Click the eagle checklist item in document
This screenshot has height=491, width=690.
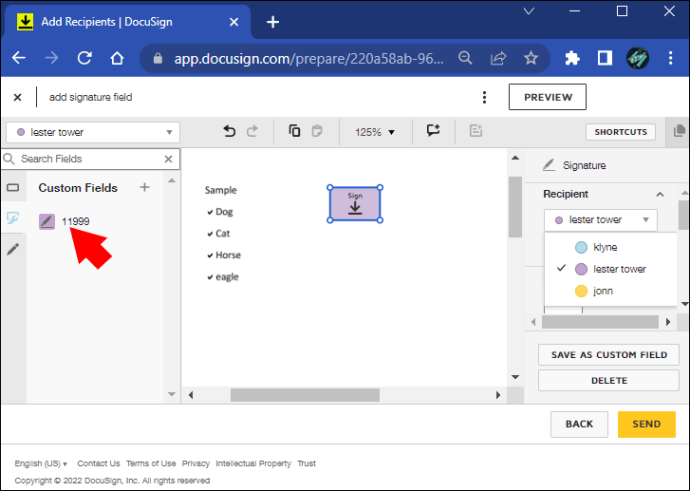[x=223, y=277]
